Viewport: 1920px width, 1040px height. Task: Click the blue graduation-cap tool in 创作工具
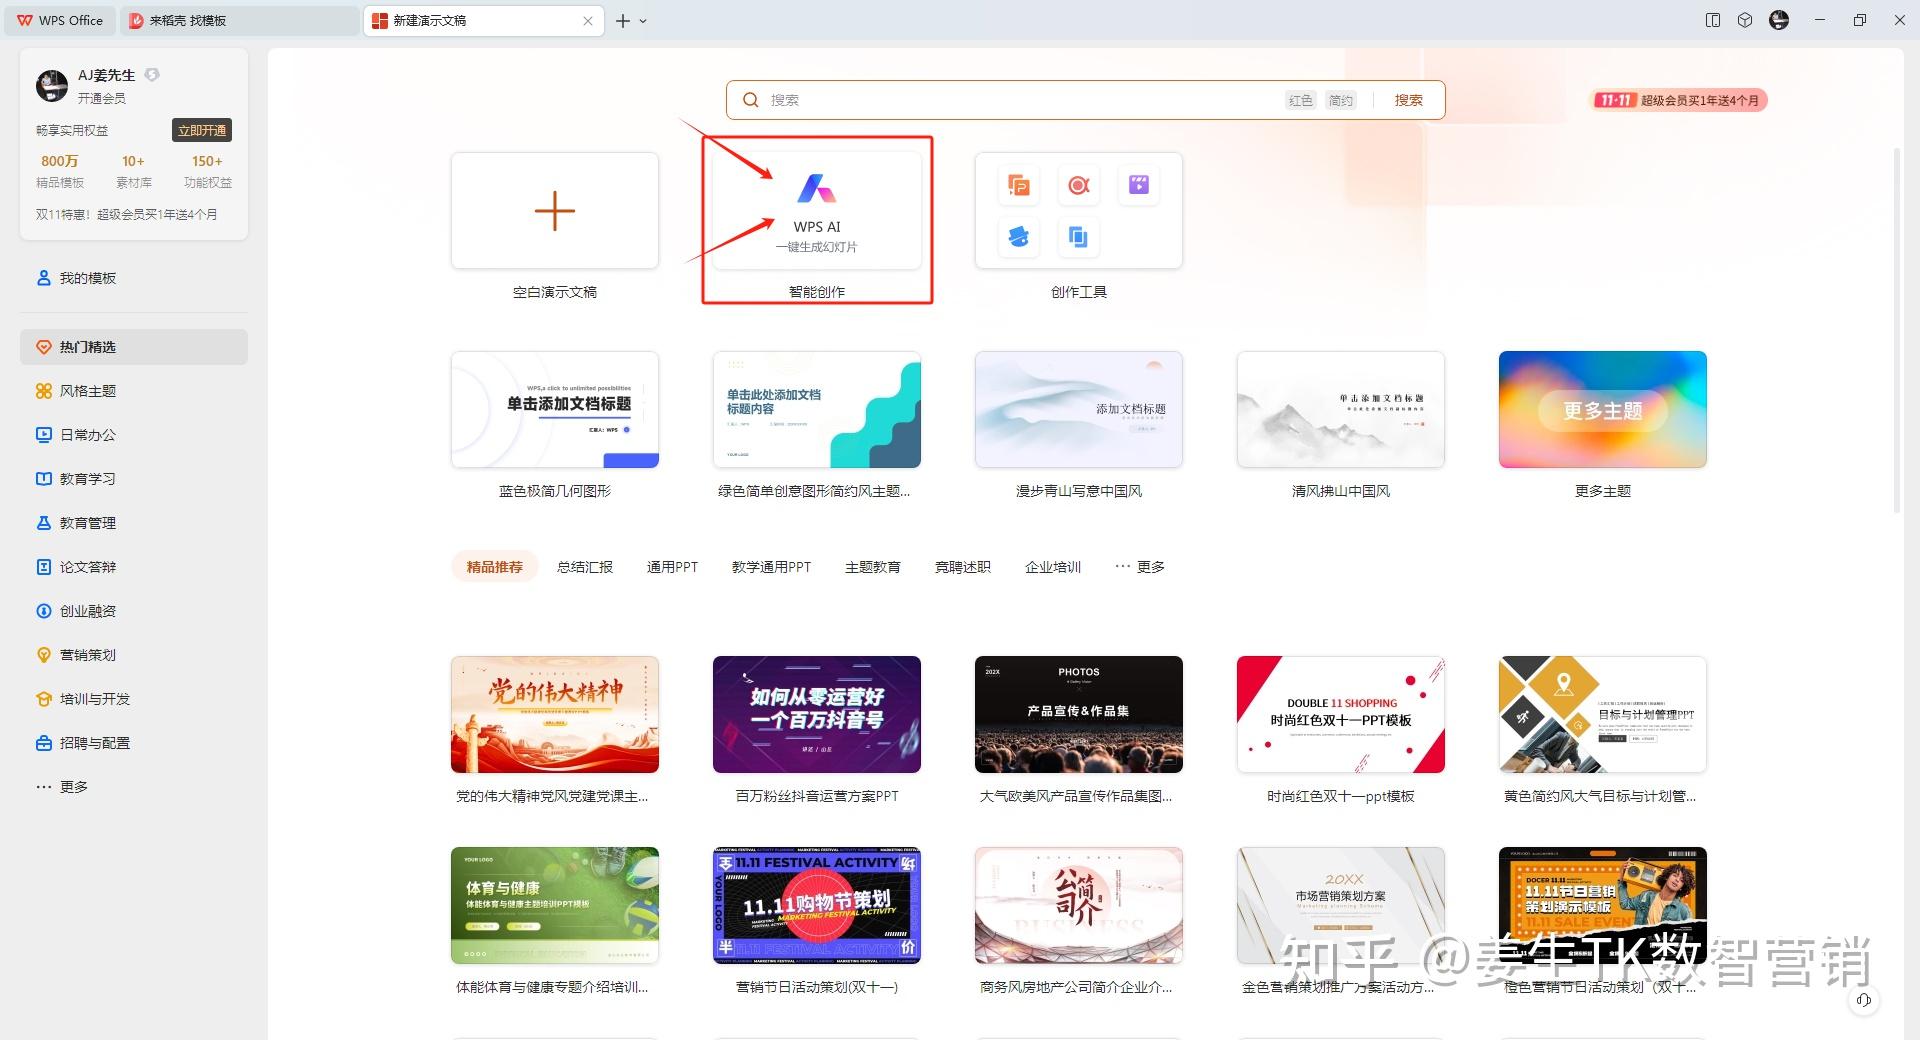[1017, 238]
